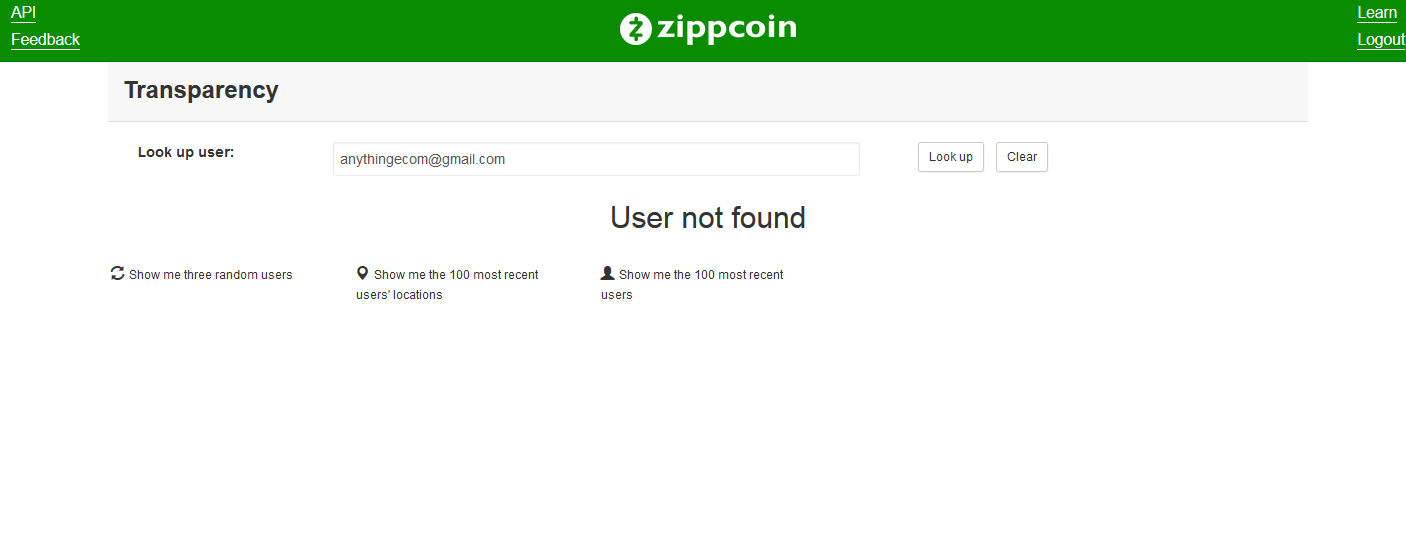Viewport: 1406px width, 555px height.
Task: Click the map marker location icon
Action: click(x=362, y=273)
